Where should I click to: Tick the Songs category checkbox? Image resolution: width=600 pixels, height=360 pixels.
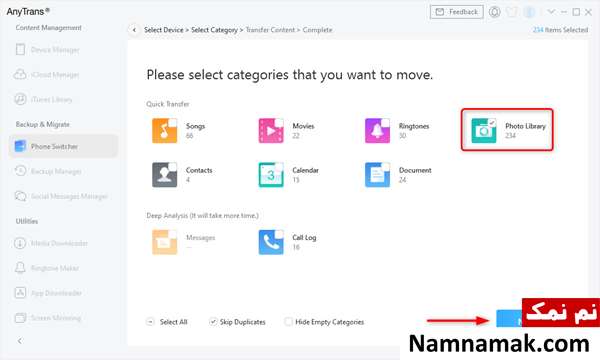(x=173, y=122)
